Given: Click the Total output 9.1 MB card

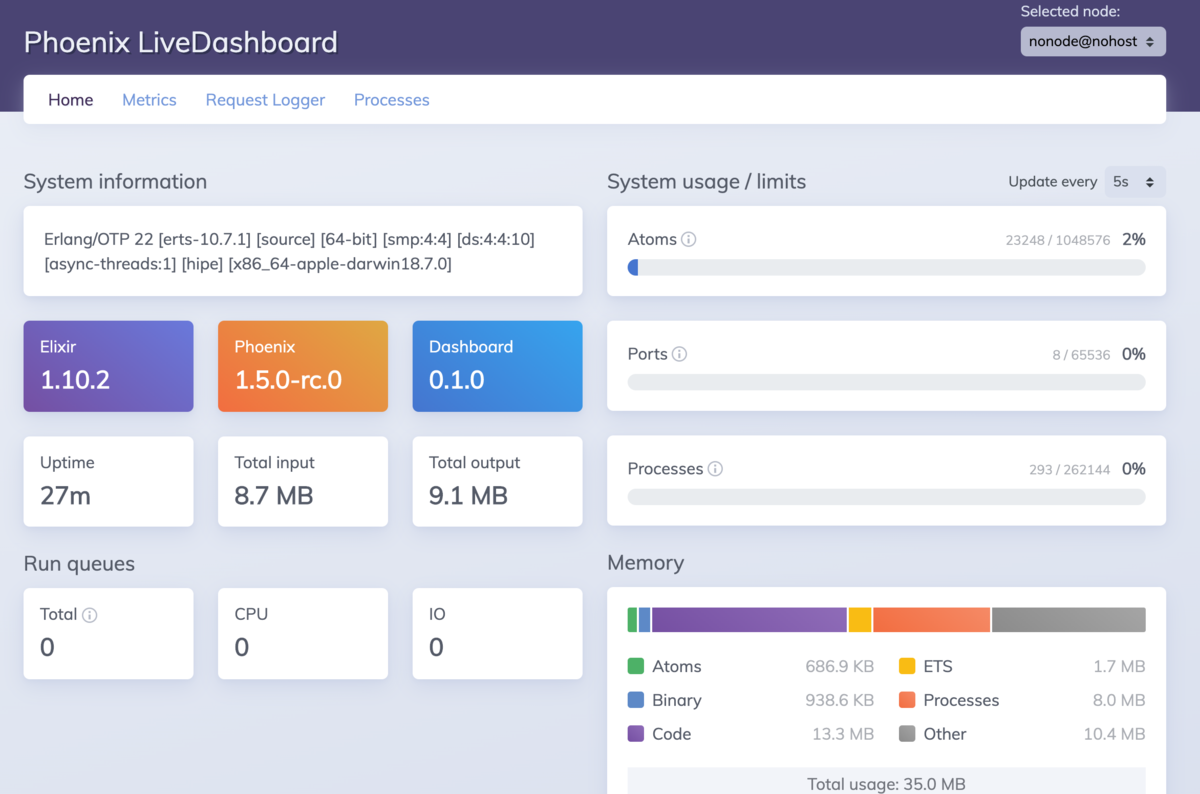Looking at the screenshot, I should [498, 481].
